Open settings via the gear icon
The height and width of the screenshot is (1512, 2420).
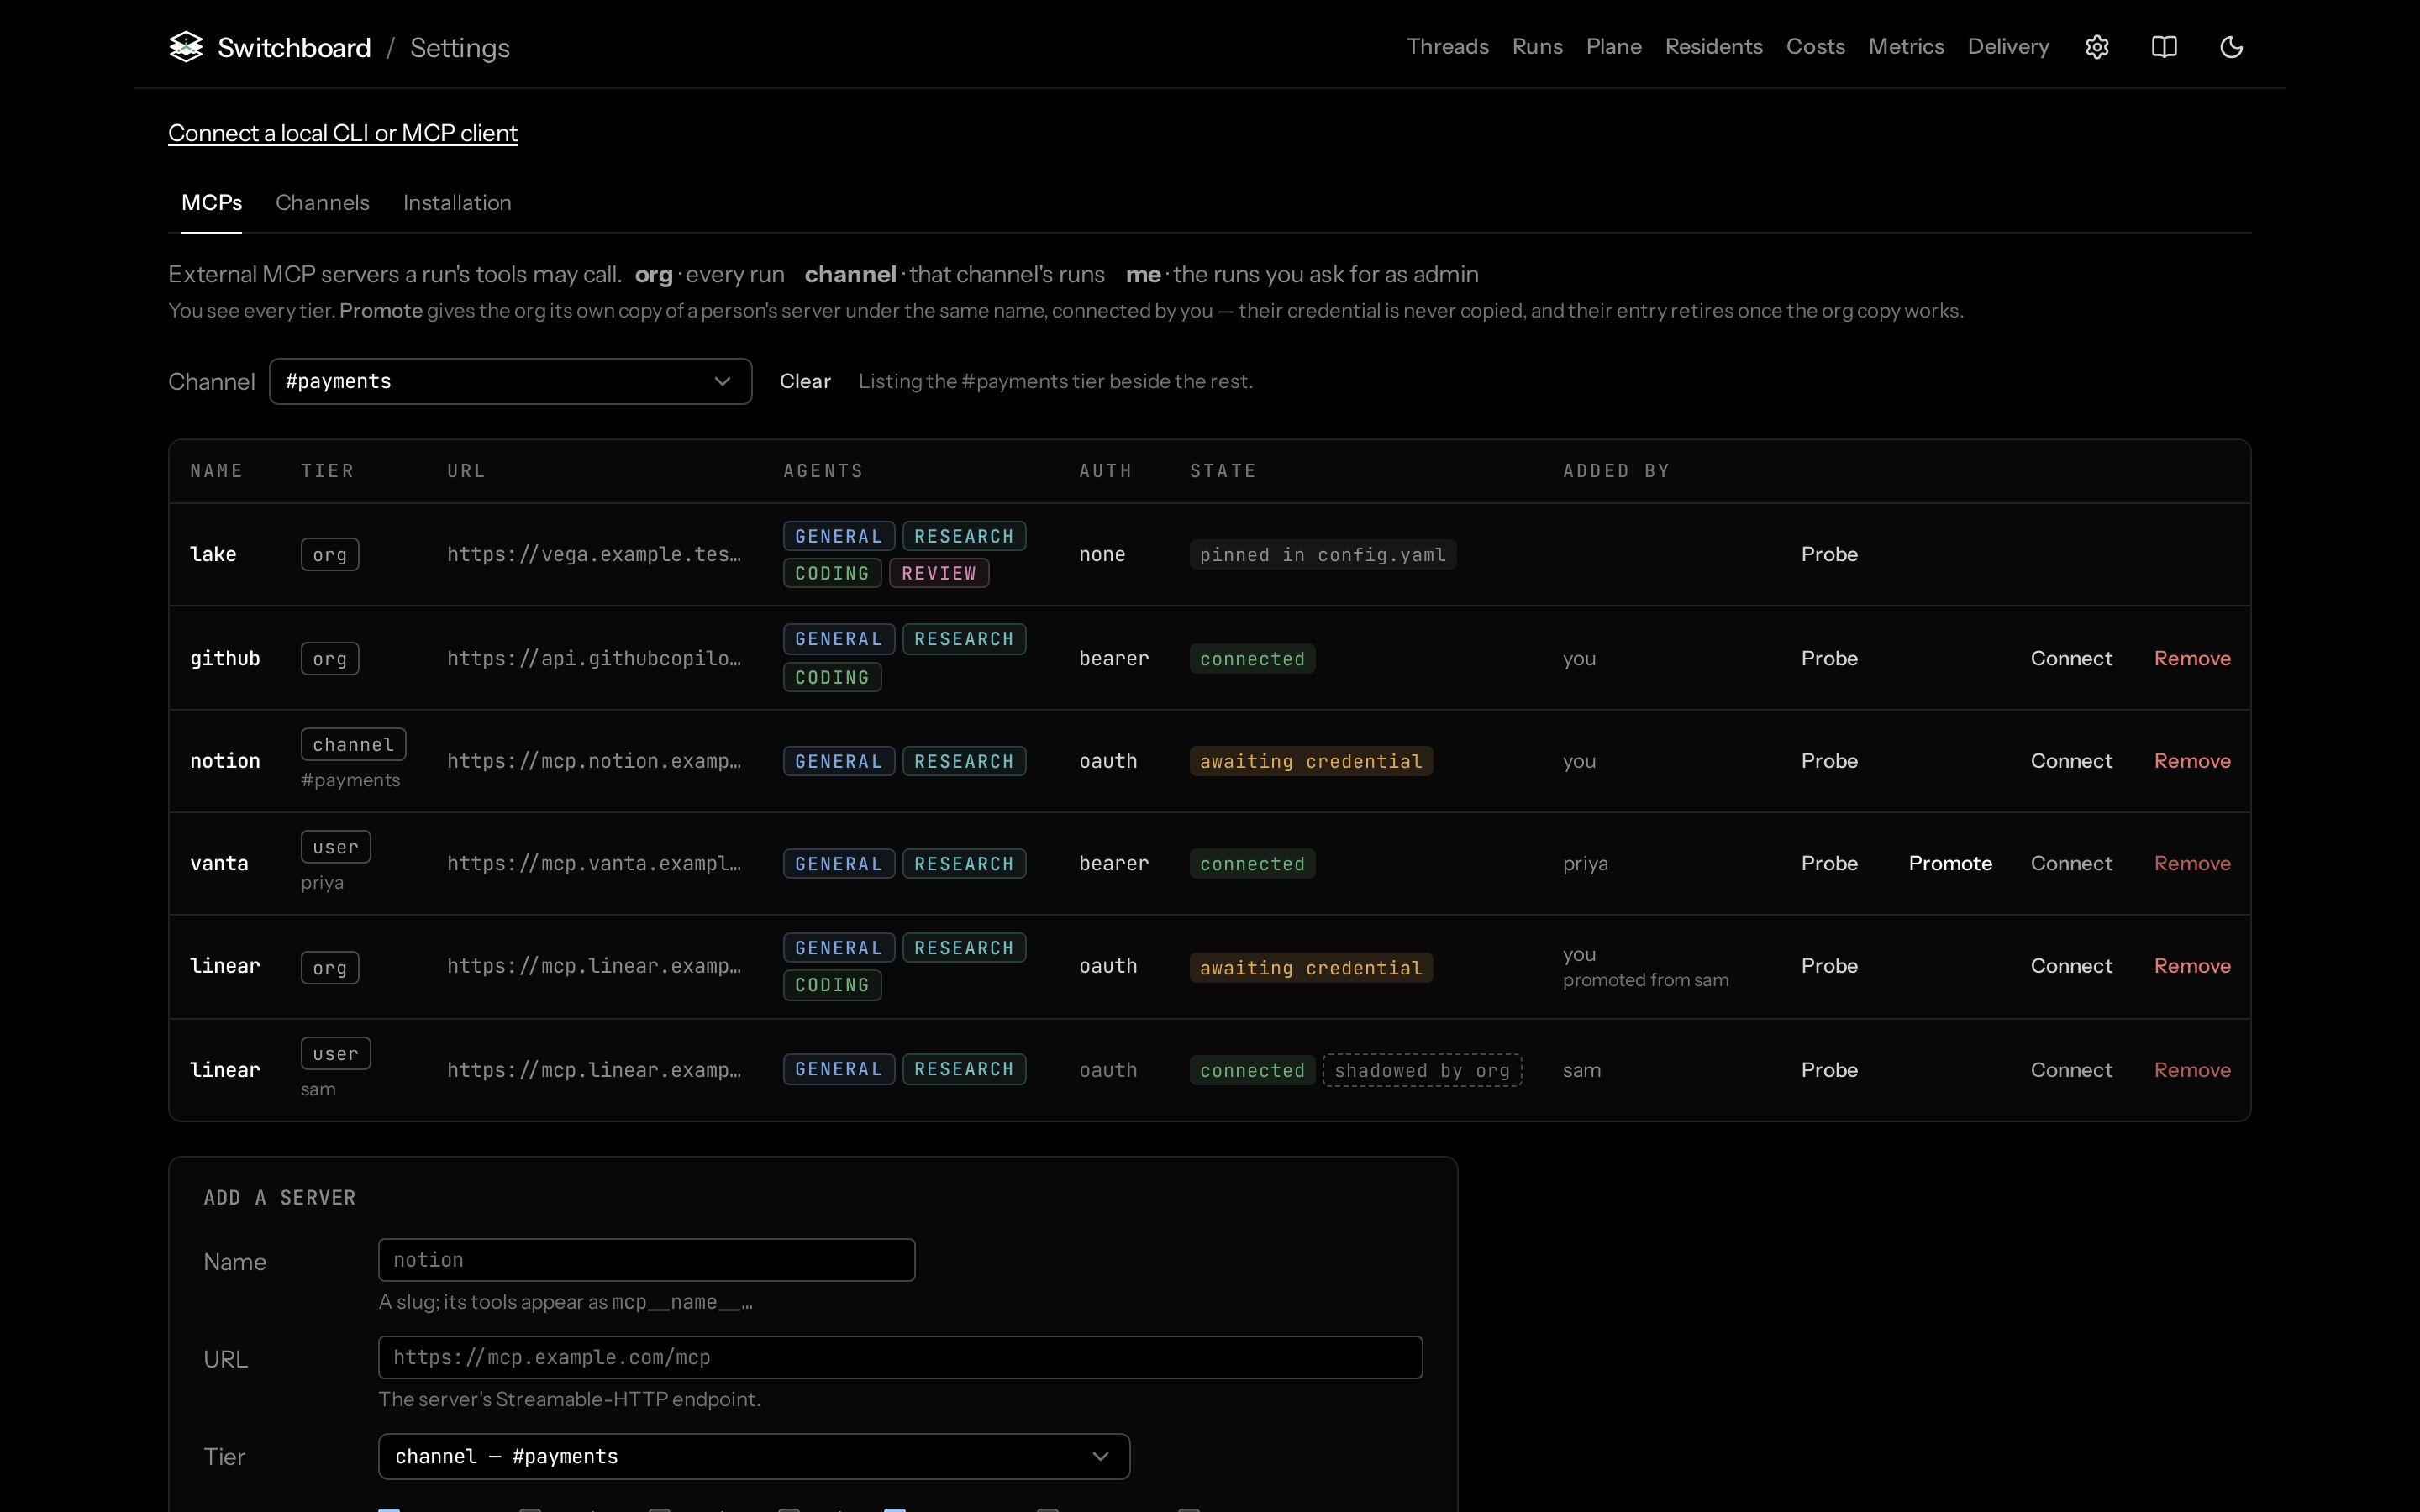(x=2097, y=47)
